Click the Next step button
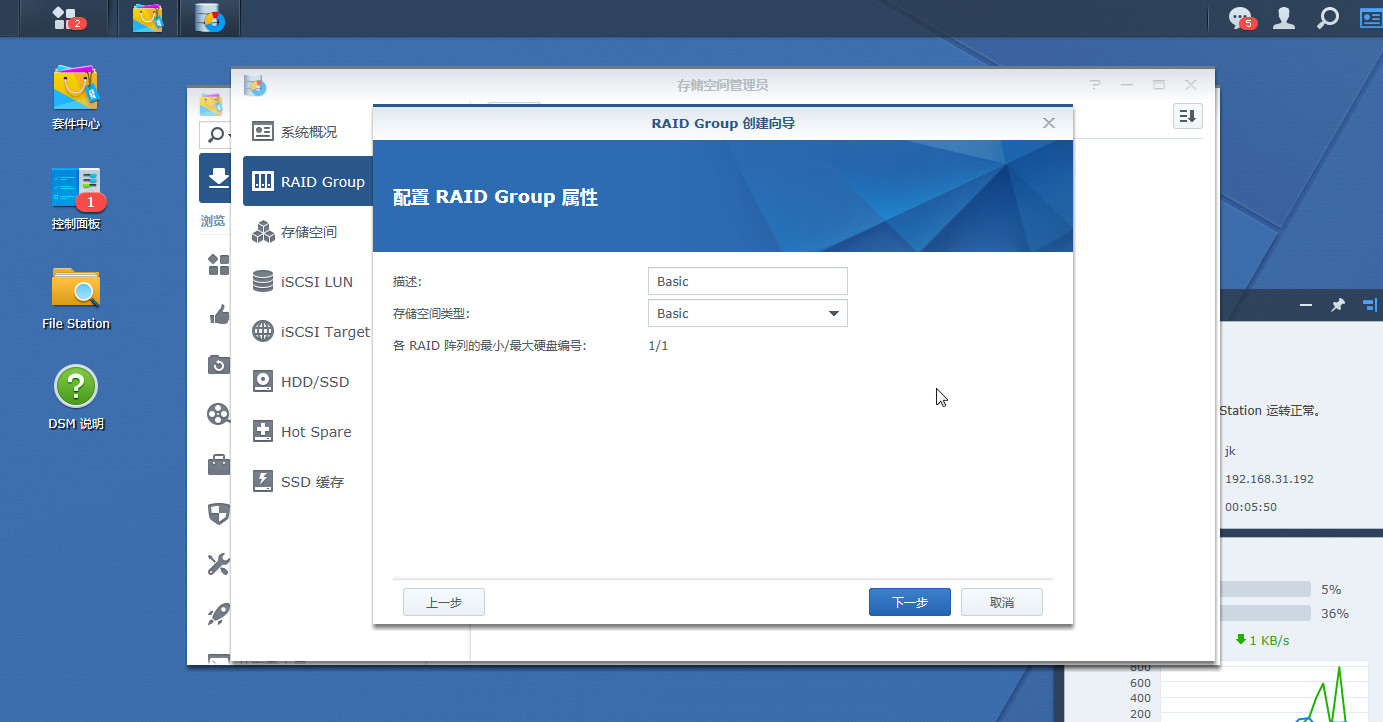The height and width of the screenshot is (722, 1383). click(909, 602)
